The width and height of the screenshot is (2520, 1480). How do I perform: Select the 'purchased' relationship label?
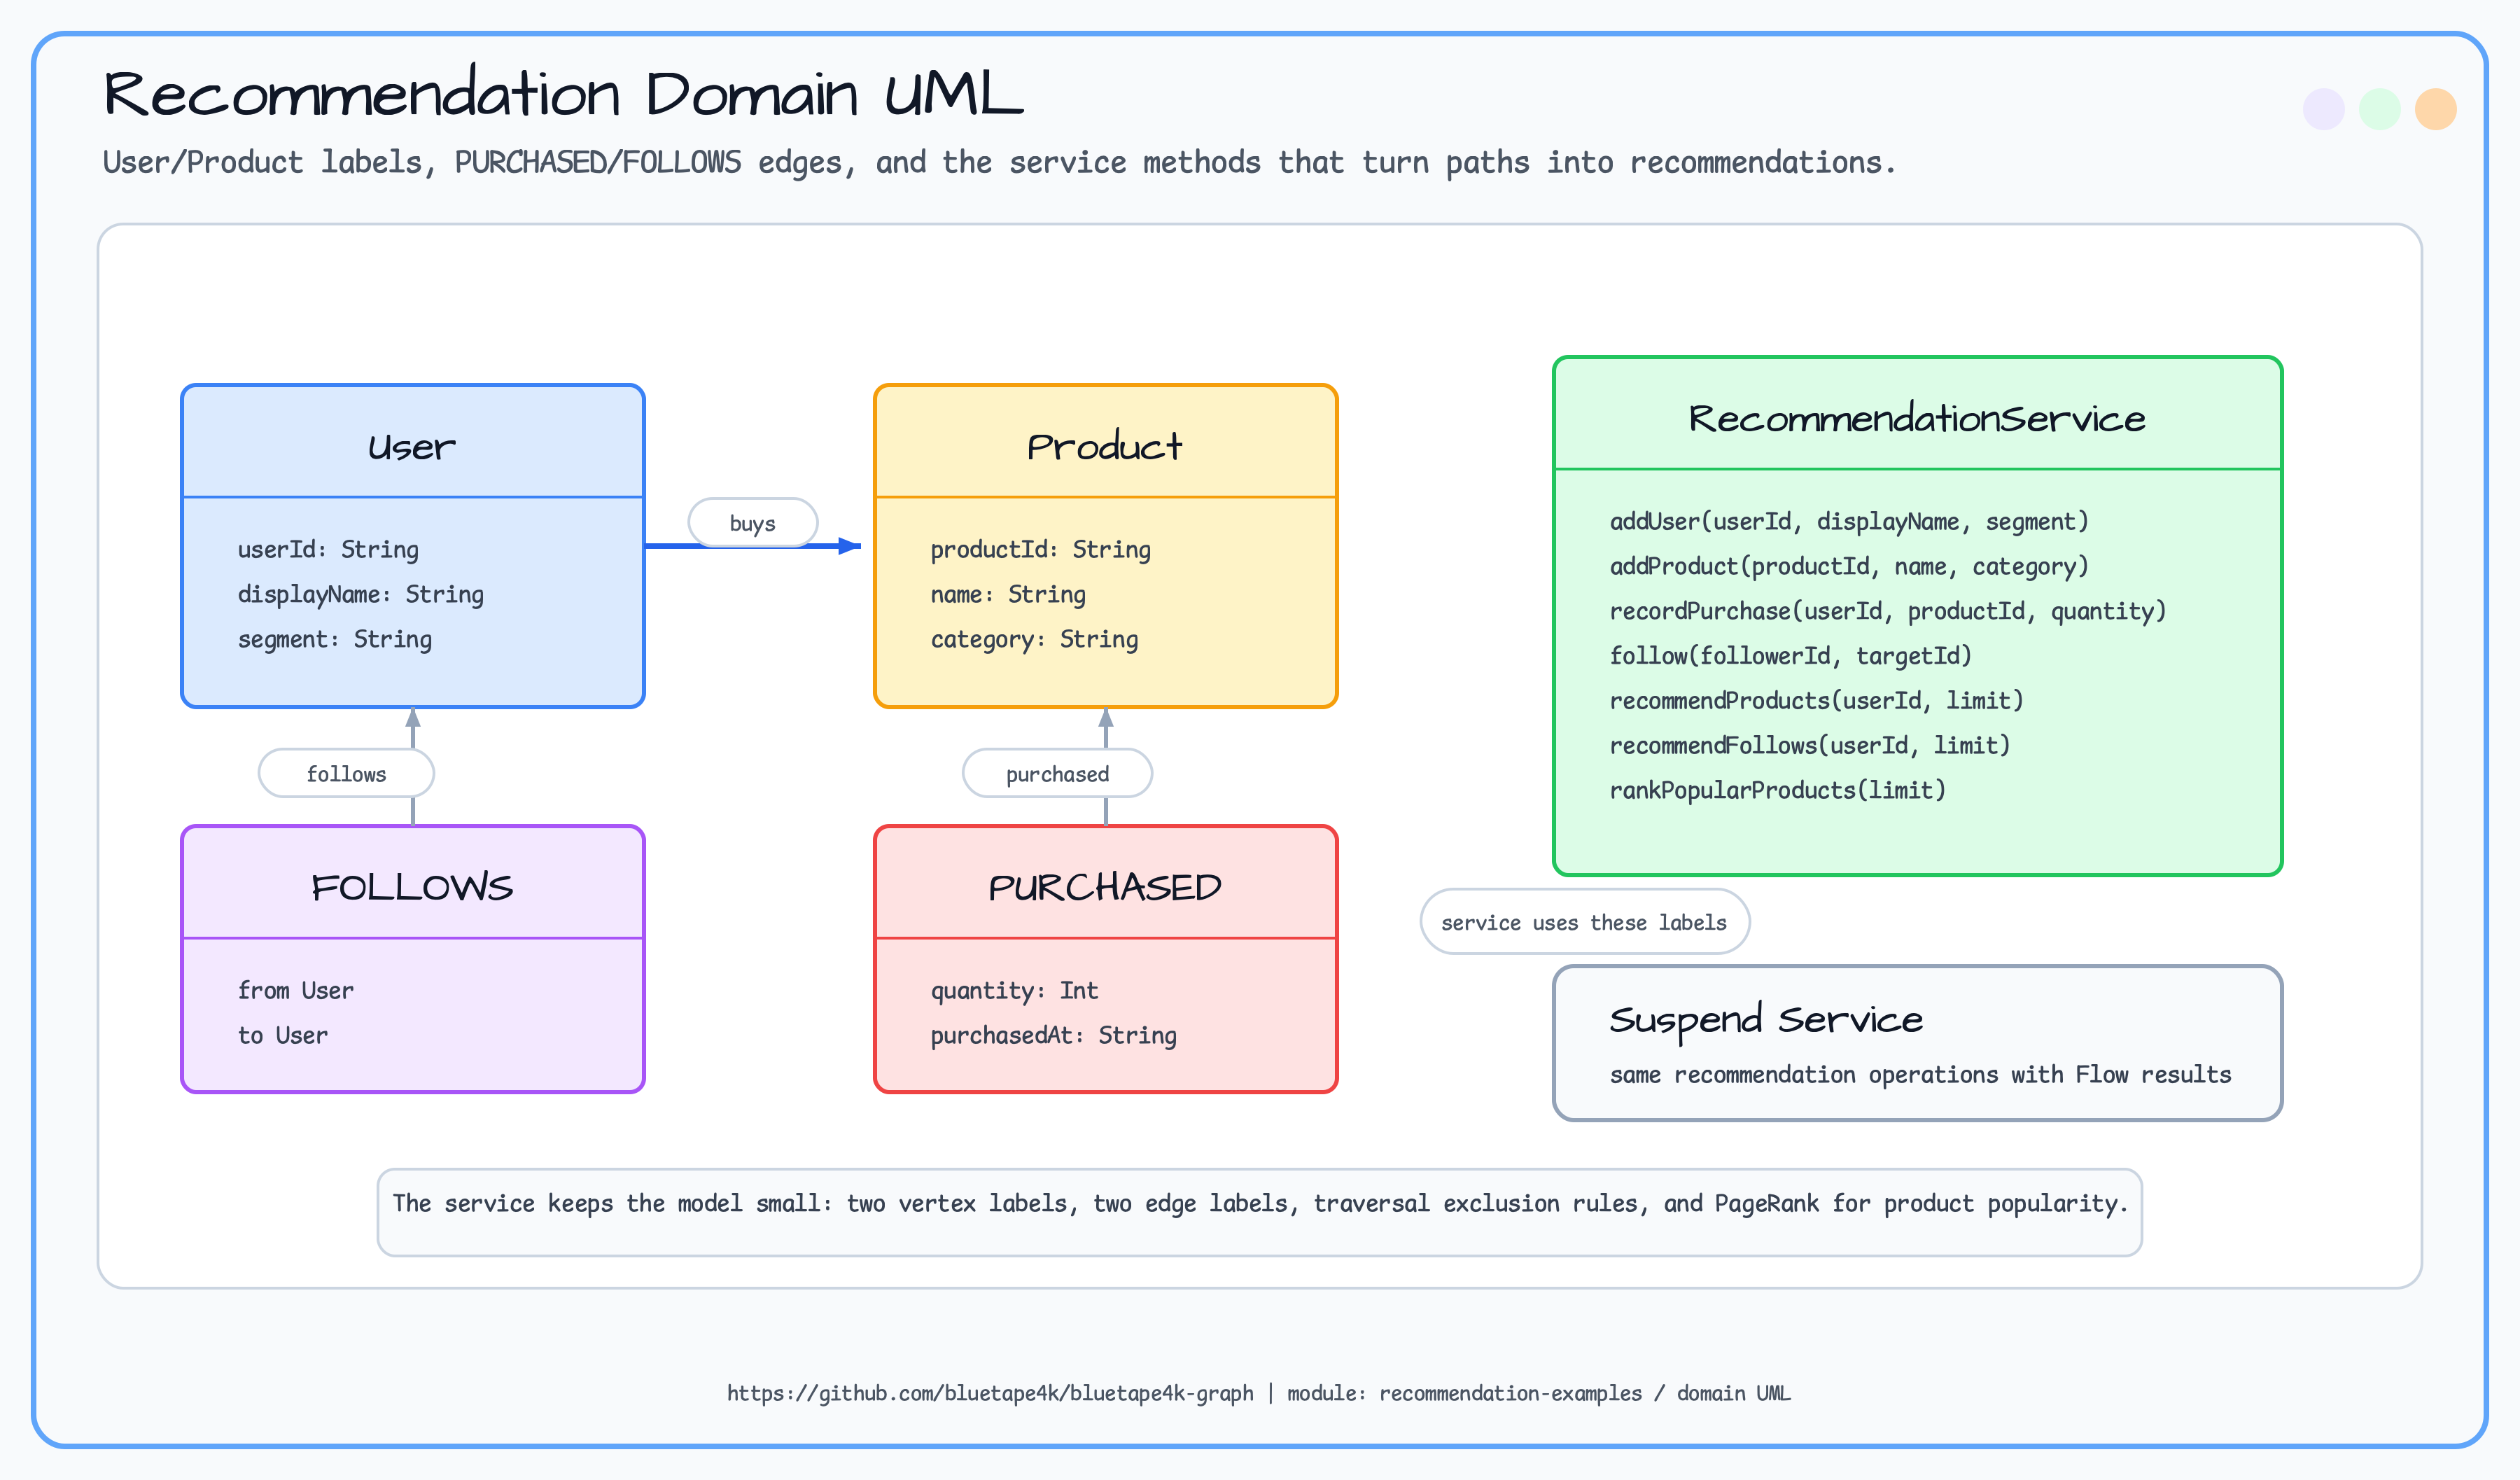(1057, 774)
